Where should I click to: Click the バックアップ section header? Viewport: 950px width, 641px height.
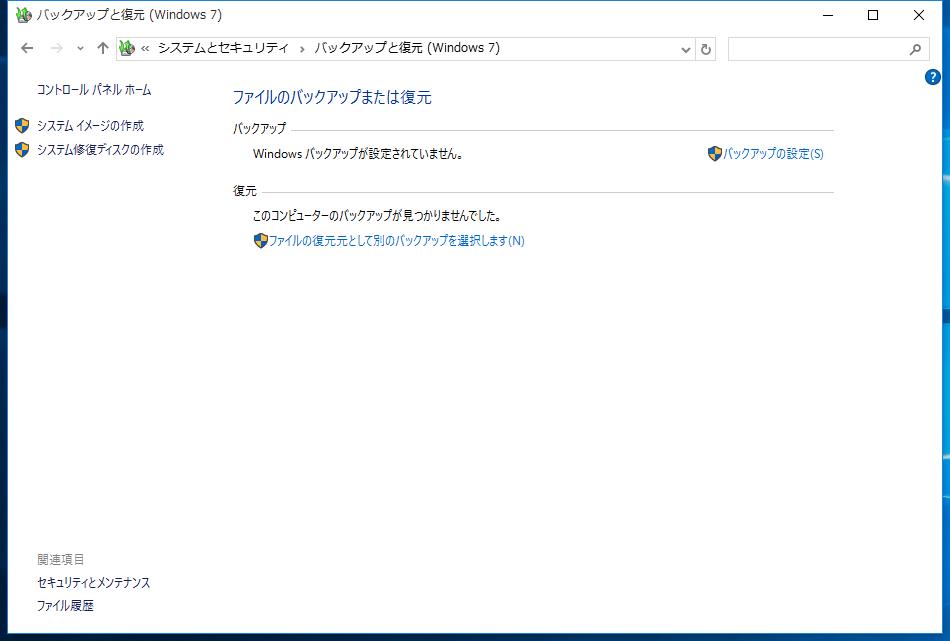pos(259,128)
